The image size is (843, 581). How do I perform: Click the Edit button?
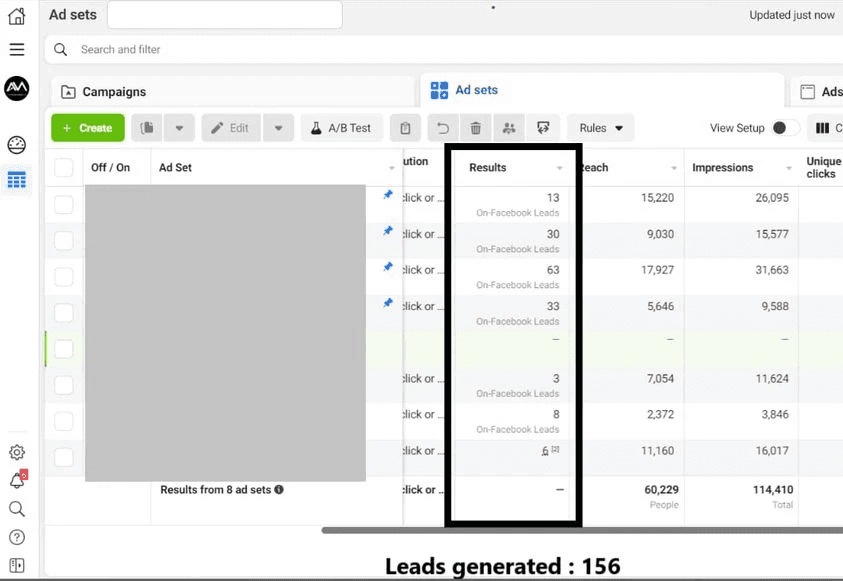click(x=231, y=128)
